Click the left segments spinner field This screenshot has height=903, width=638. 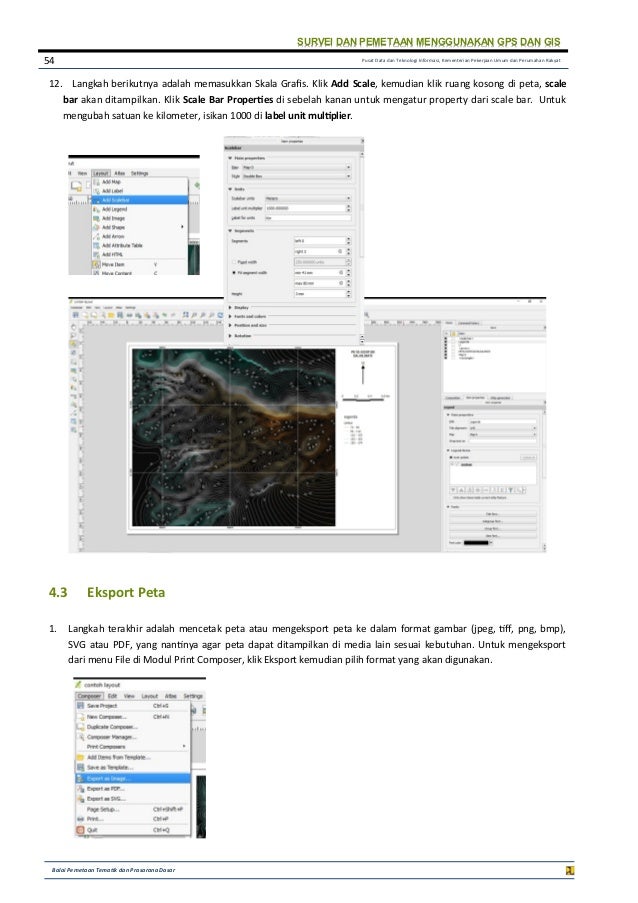tap(322, 241)
